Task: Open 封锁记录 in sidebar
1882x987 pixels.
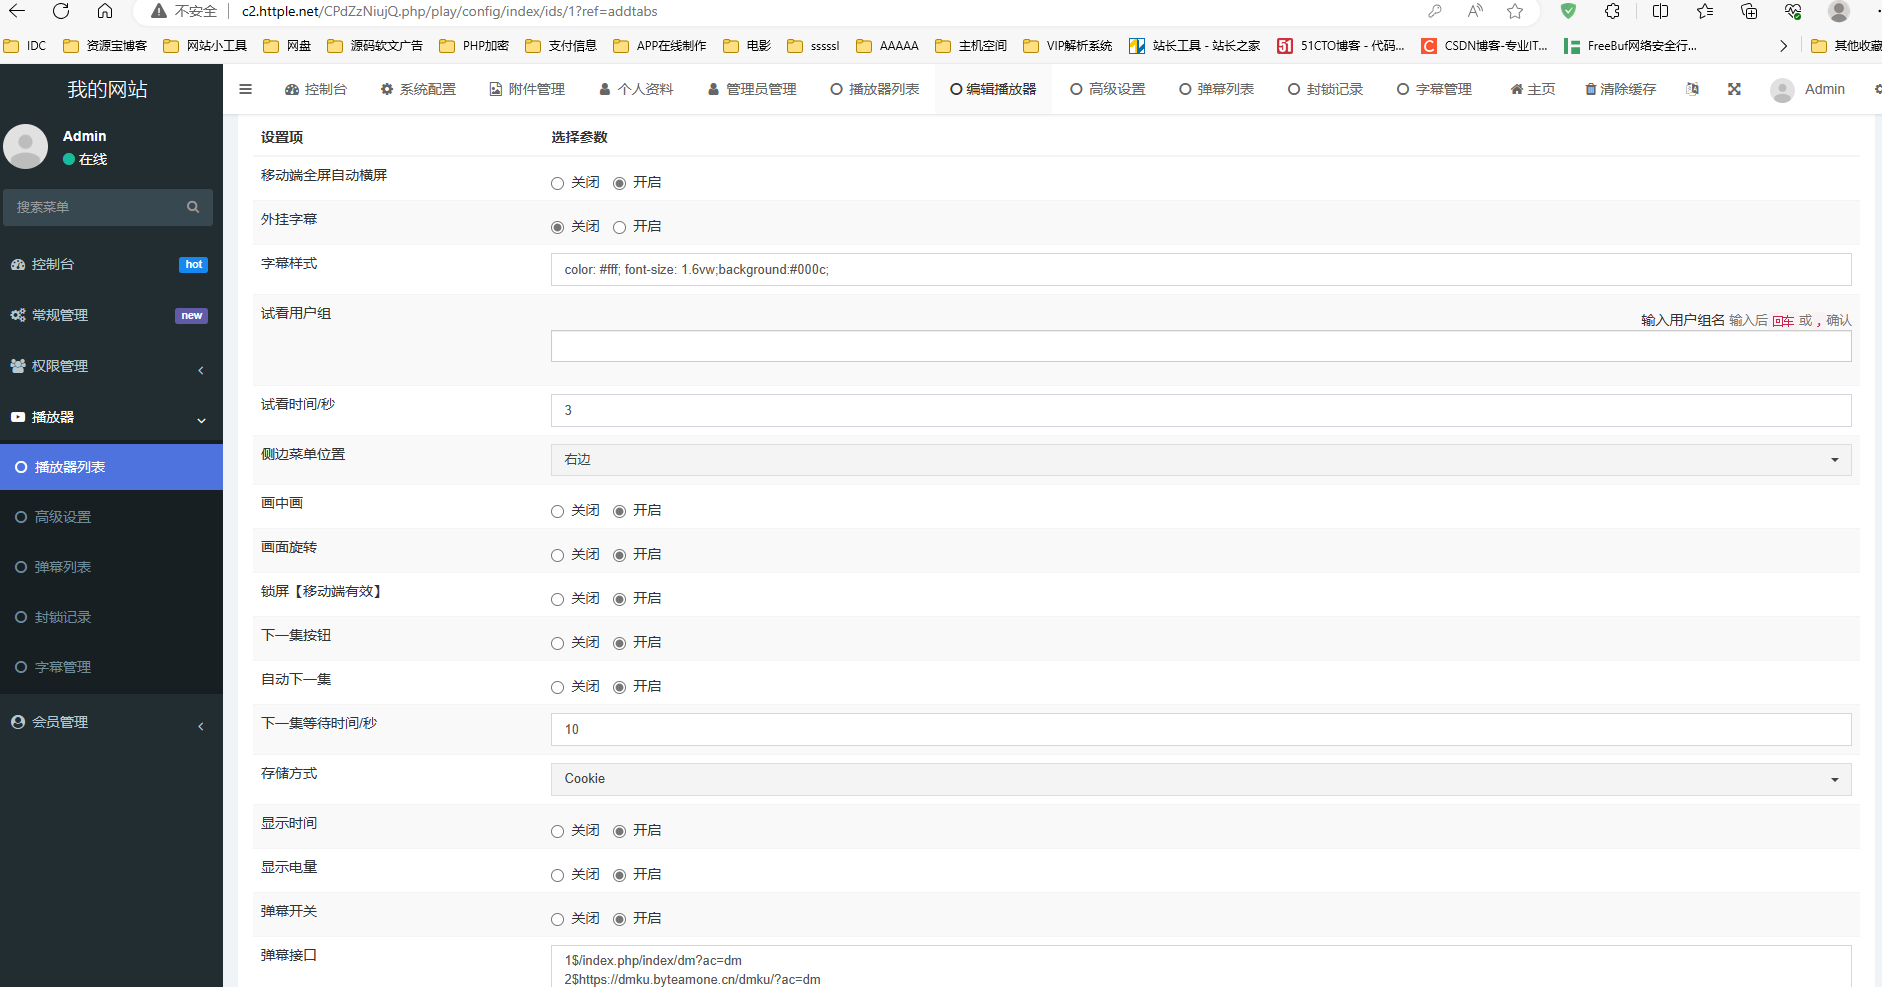Action: pos(111,617)
